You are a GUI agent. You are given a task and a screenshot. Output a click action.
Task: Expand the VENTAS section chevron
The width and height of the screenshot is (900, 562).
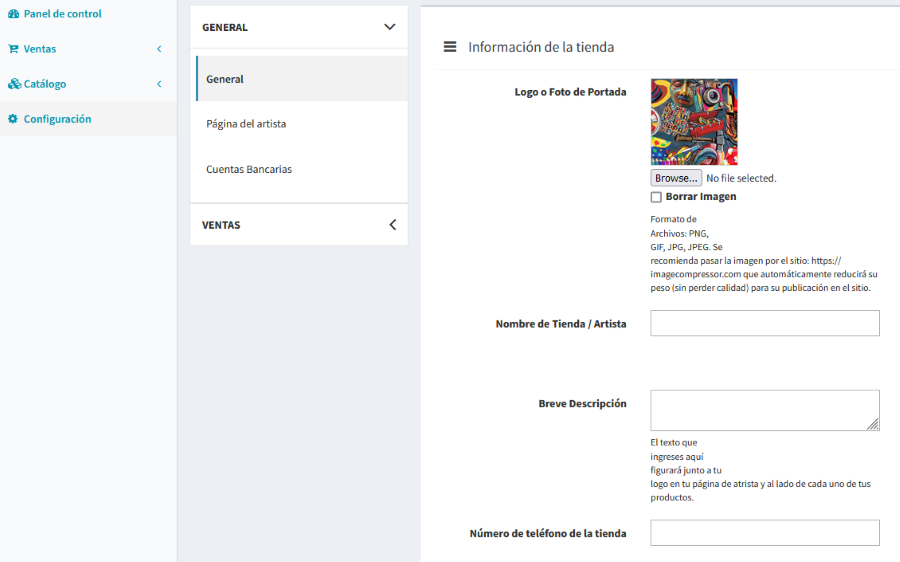coord(393,225)
